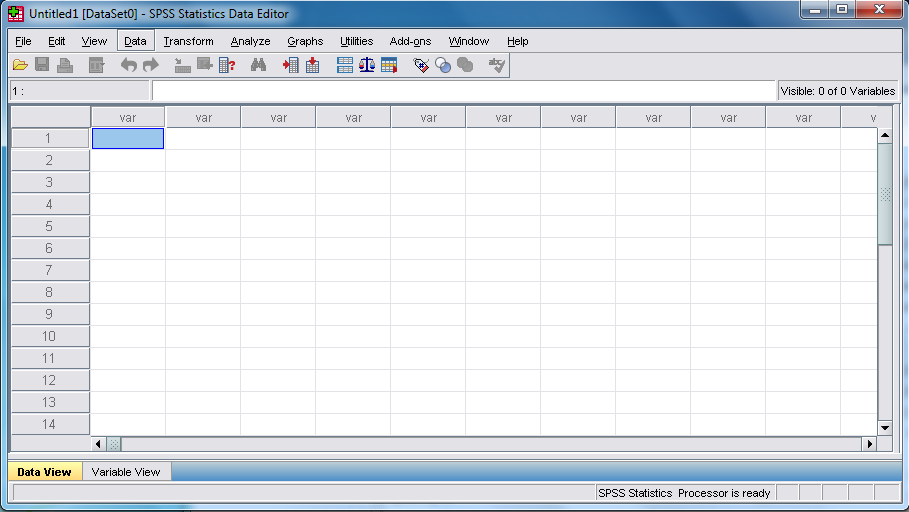
Task: Open the Variables info icon with question mark
Action: pyautogui.click(x=227, y=65)
